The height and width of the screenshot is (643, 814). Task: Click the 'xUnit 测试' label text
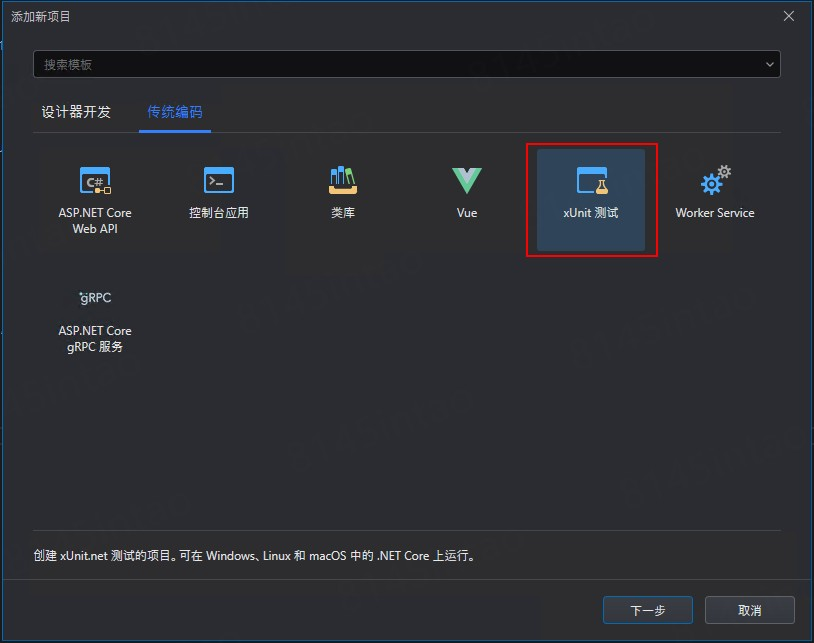pos(591,213)
